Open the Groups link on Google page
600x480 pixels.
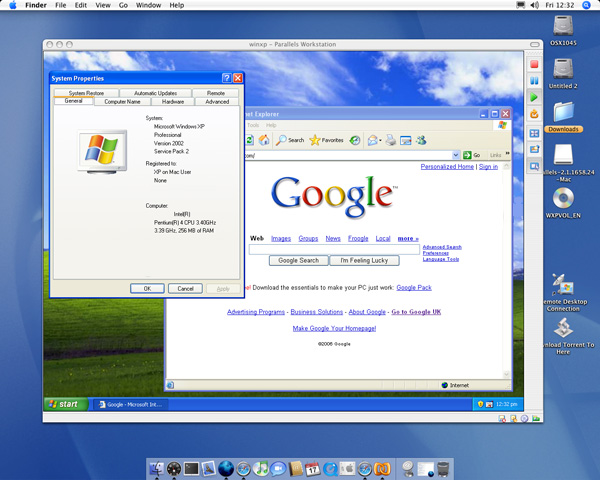point(308,238)
